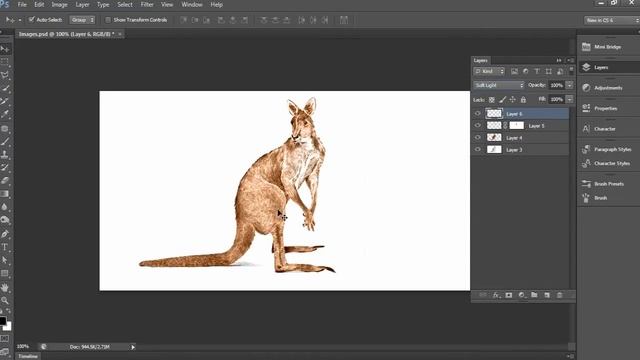Toggle Quick Mask mode icon
This screenshot has width=640, height=360.
click(5, 338)
